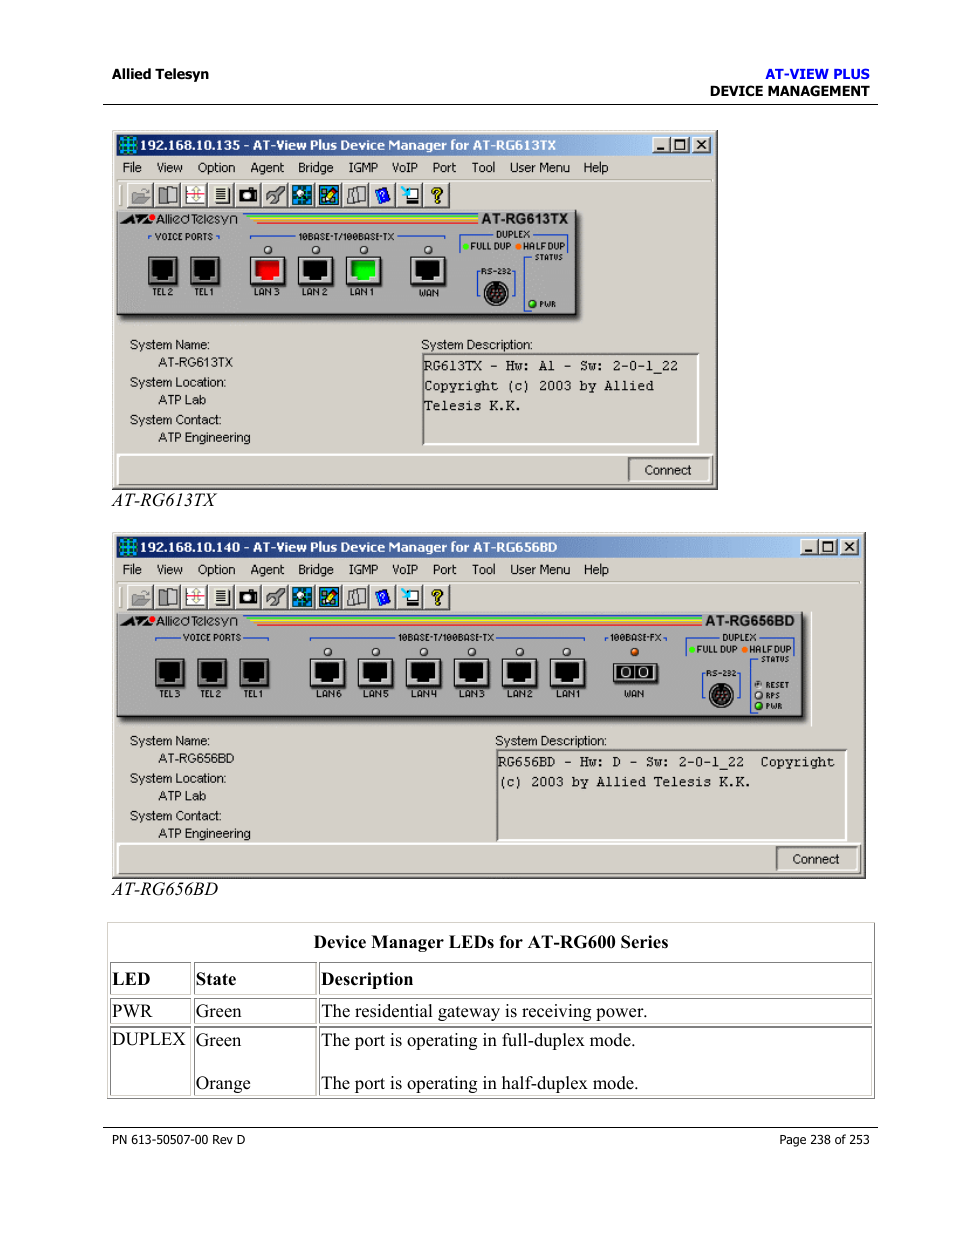This screenshot has height=1235, width=954.
Task: Click Connect button in the AT-RG613TX window
Action: [668, 470]
